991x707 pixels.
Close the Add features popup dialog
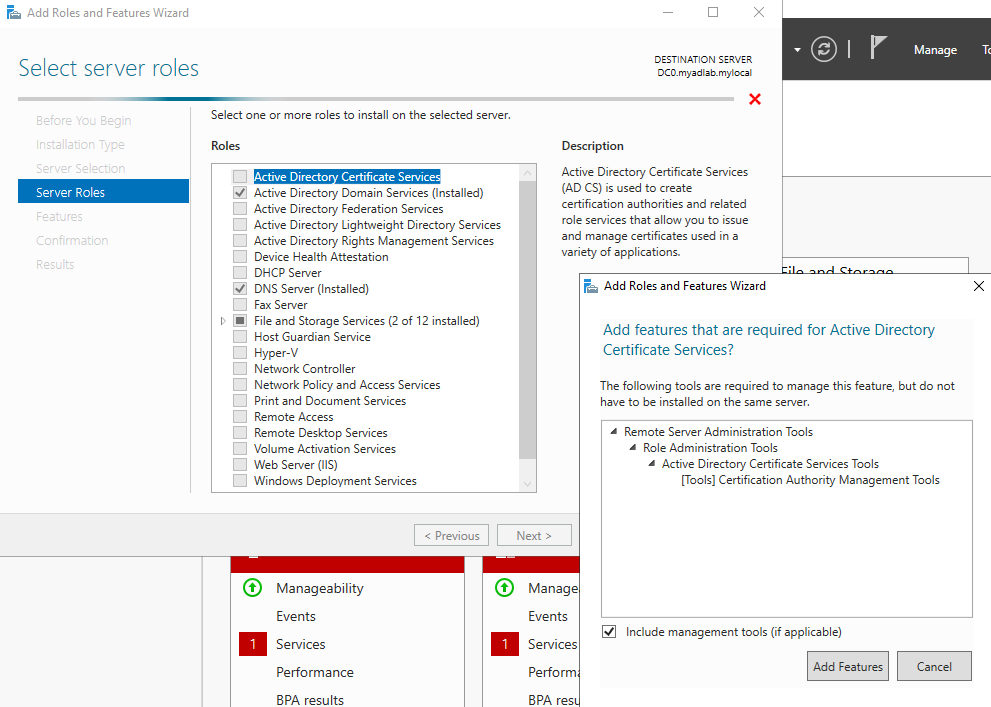click(978, 286)
